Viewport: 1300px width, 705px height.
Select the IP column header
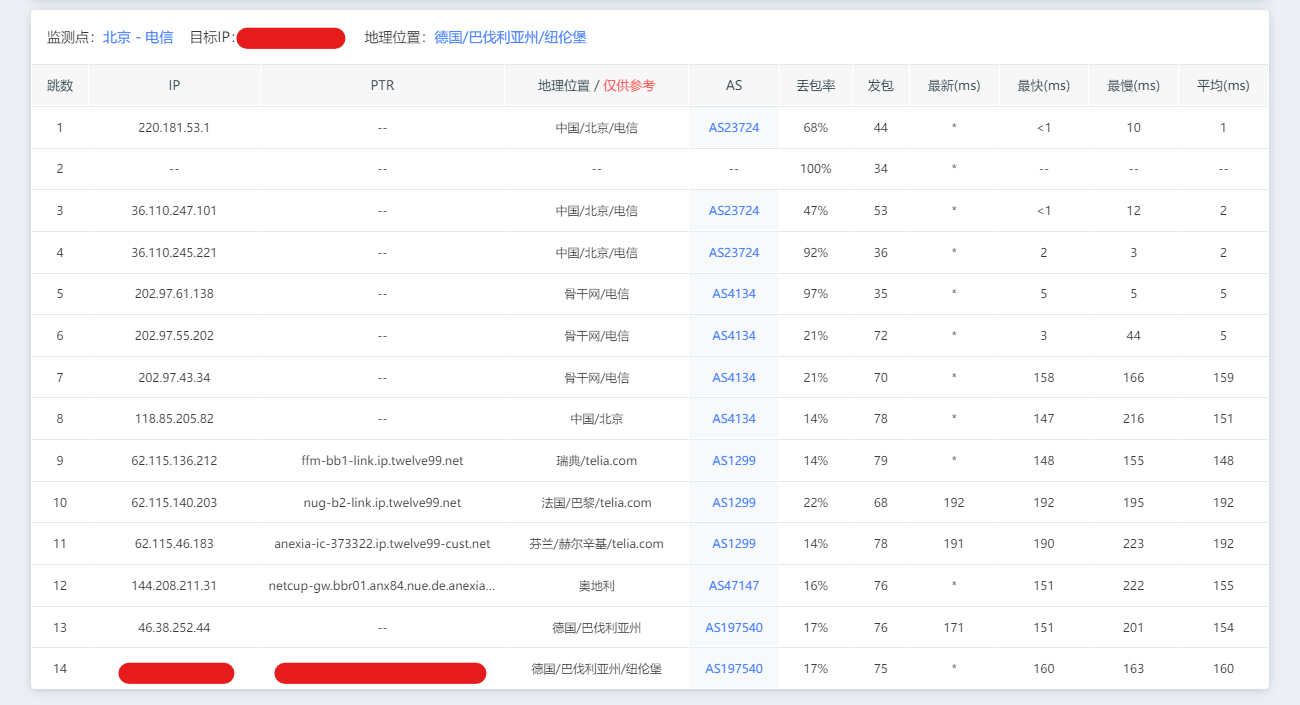click(174, 86)
